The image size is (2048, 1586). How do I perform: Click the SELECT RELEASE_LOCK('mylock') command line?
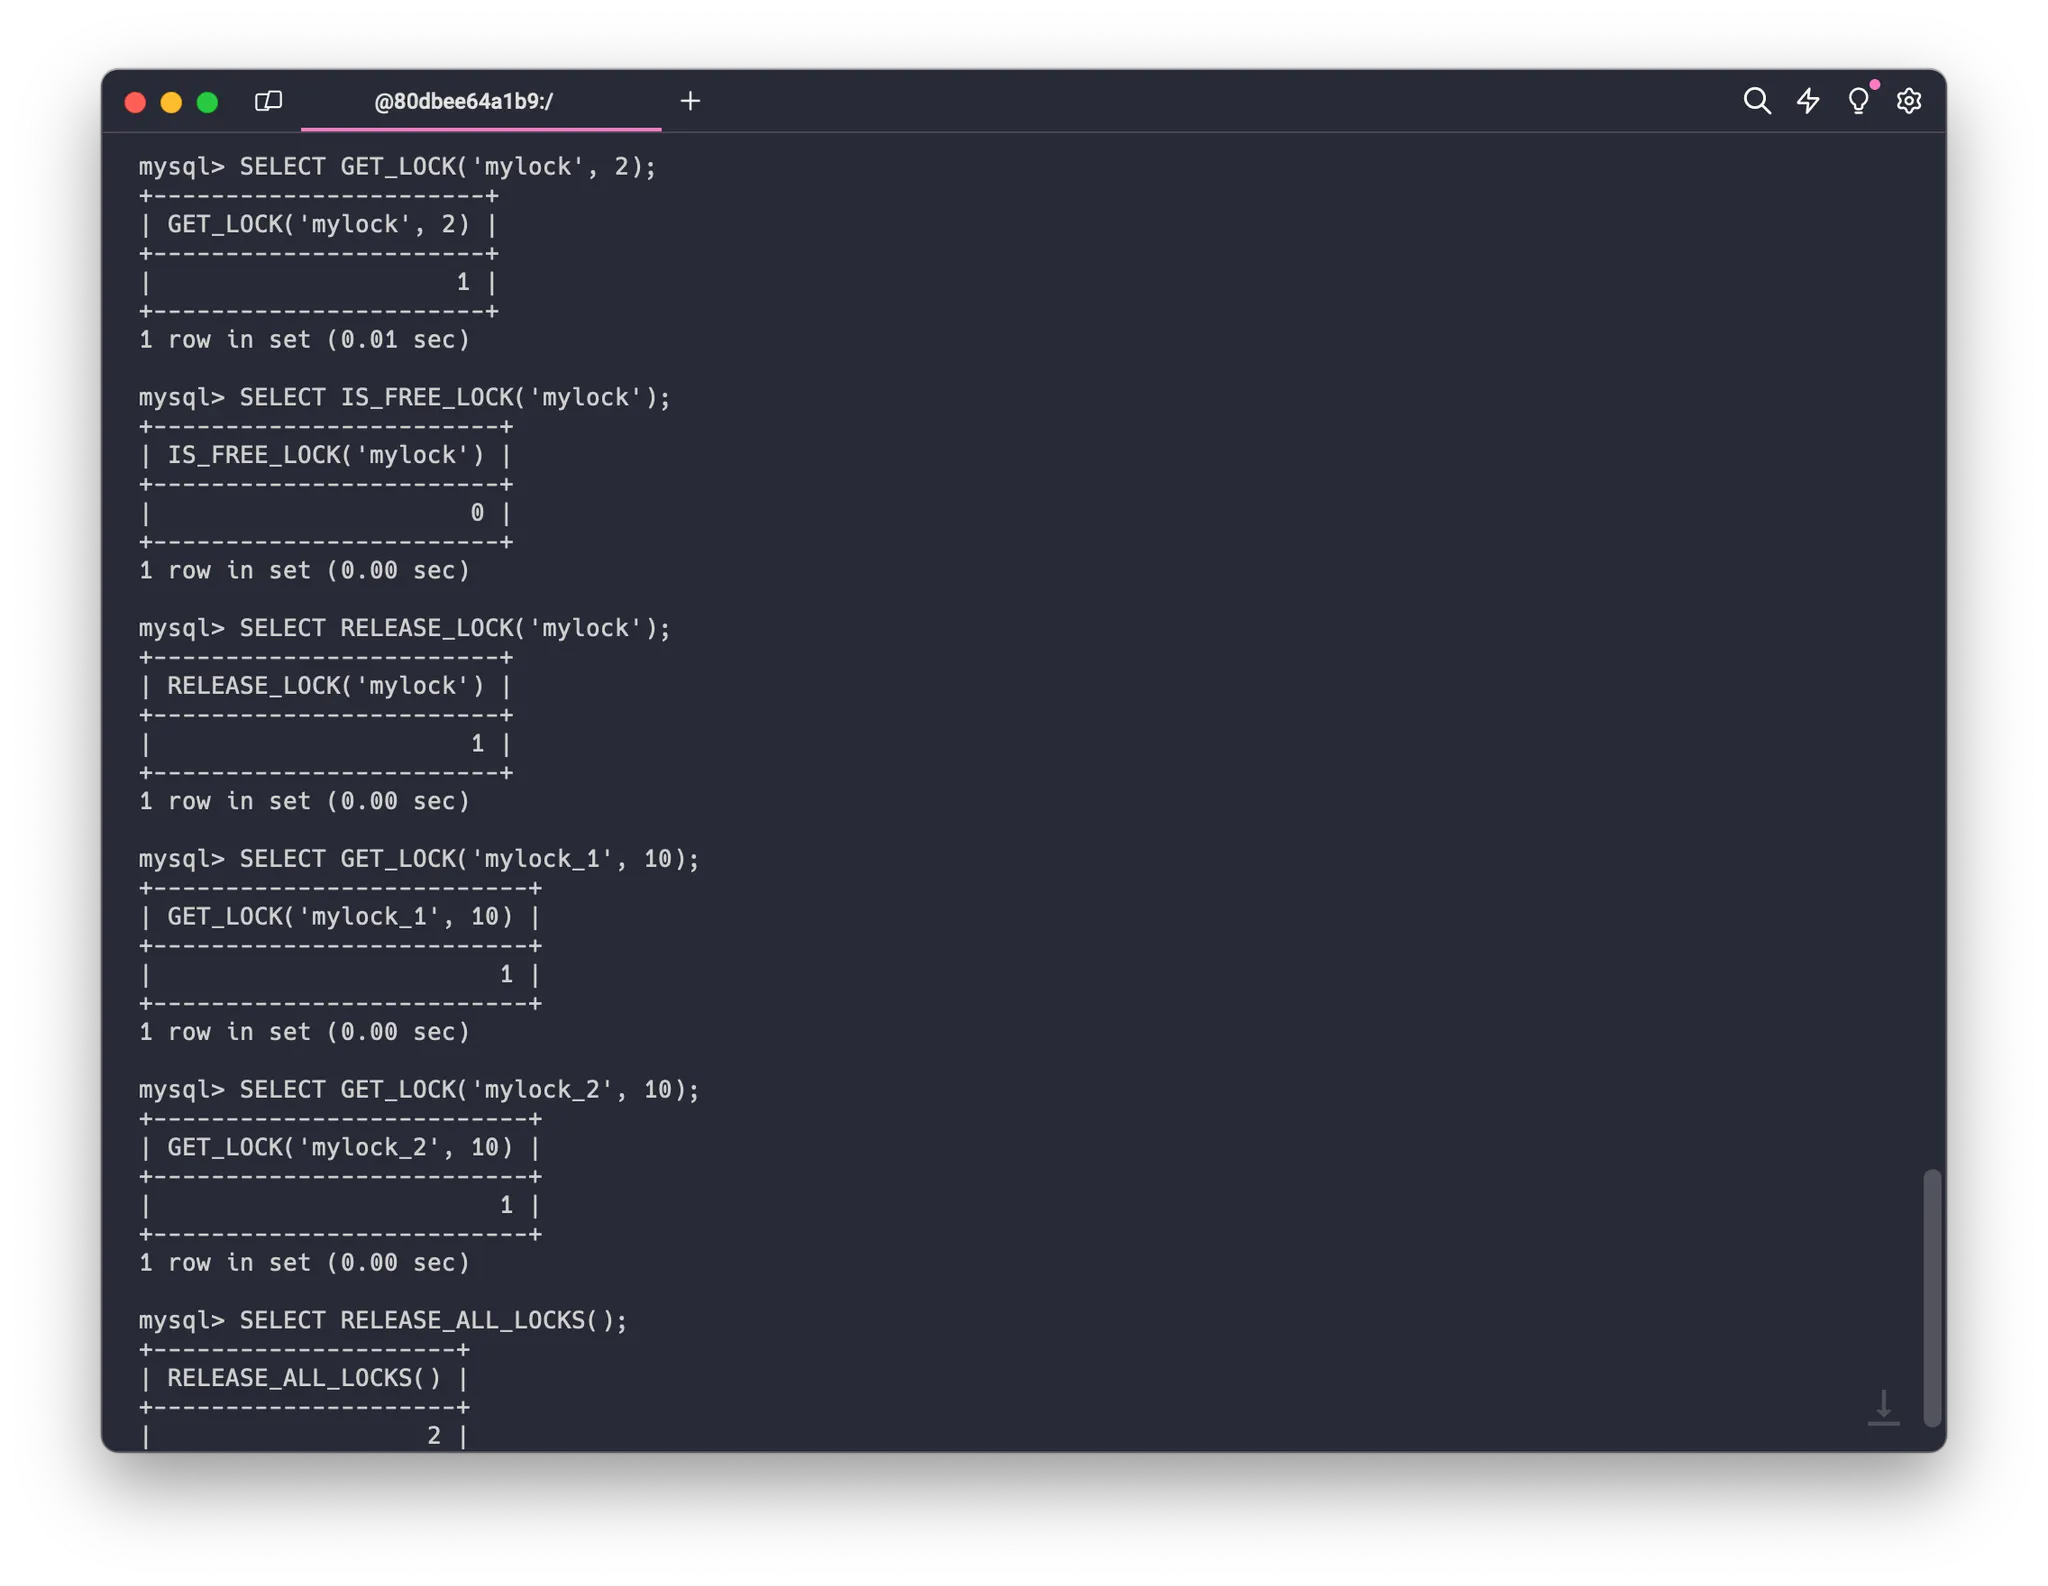(x=404, y=628)
